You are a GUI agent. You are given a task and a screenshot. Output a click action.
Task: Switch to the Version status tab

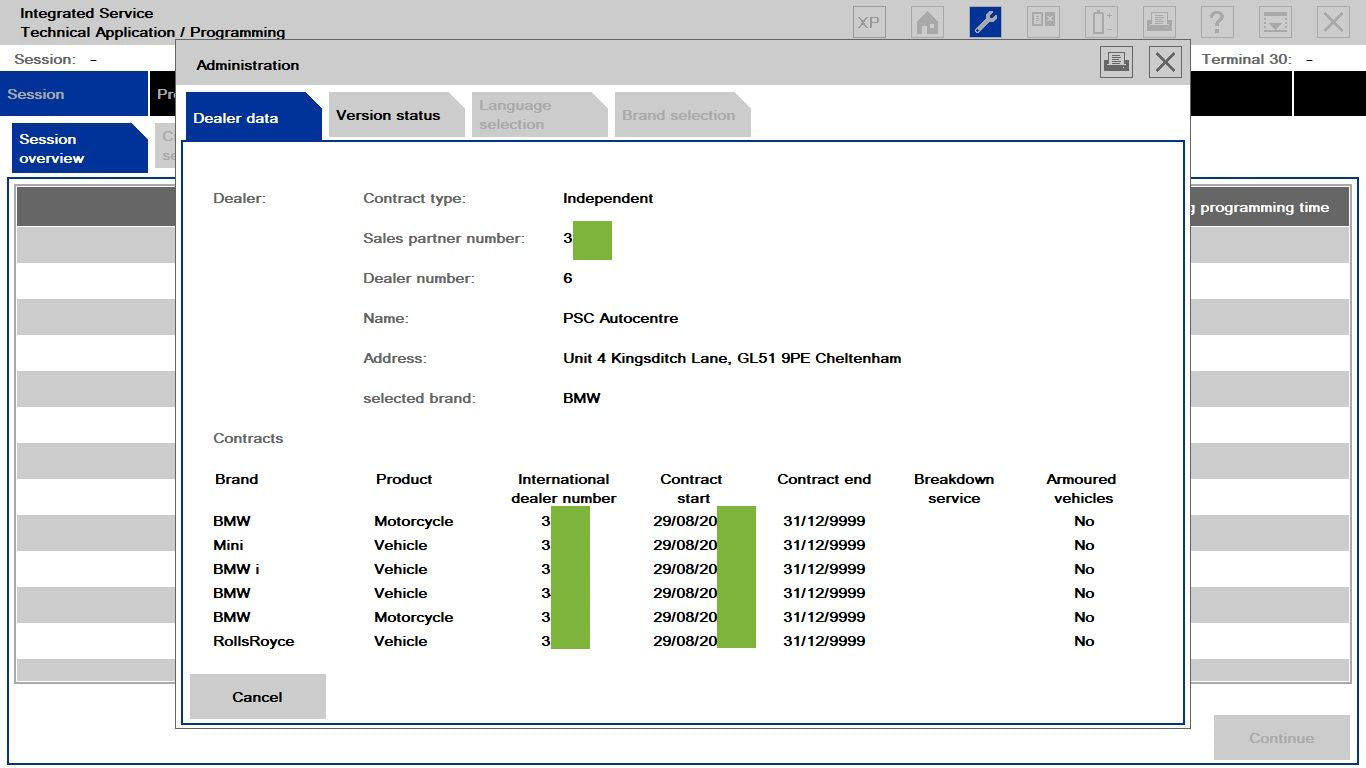click(388, 115)
